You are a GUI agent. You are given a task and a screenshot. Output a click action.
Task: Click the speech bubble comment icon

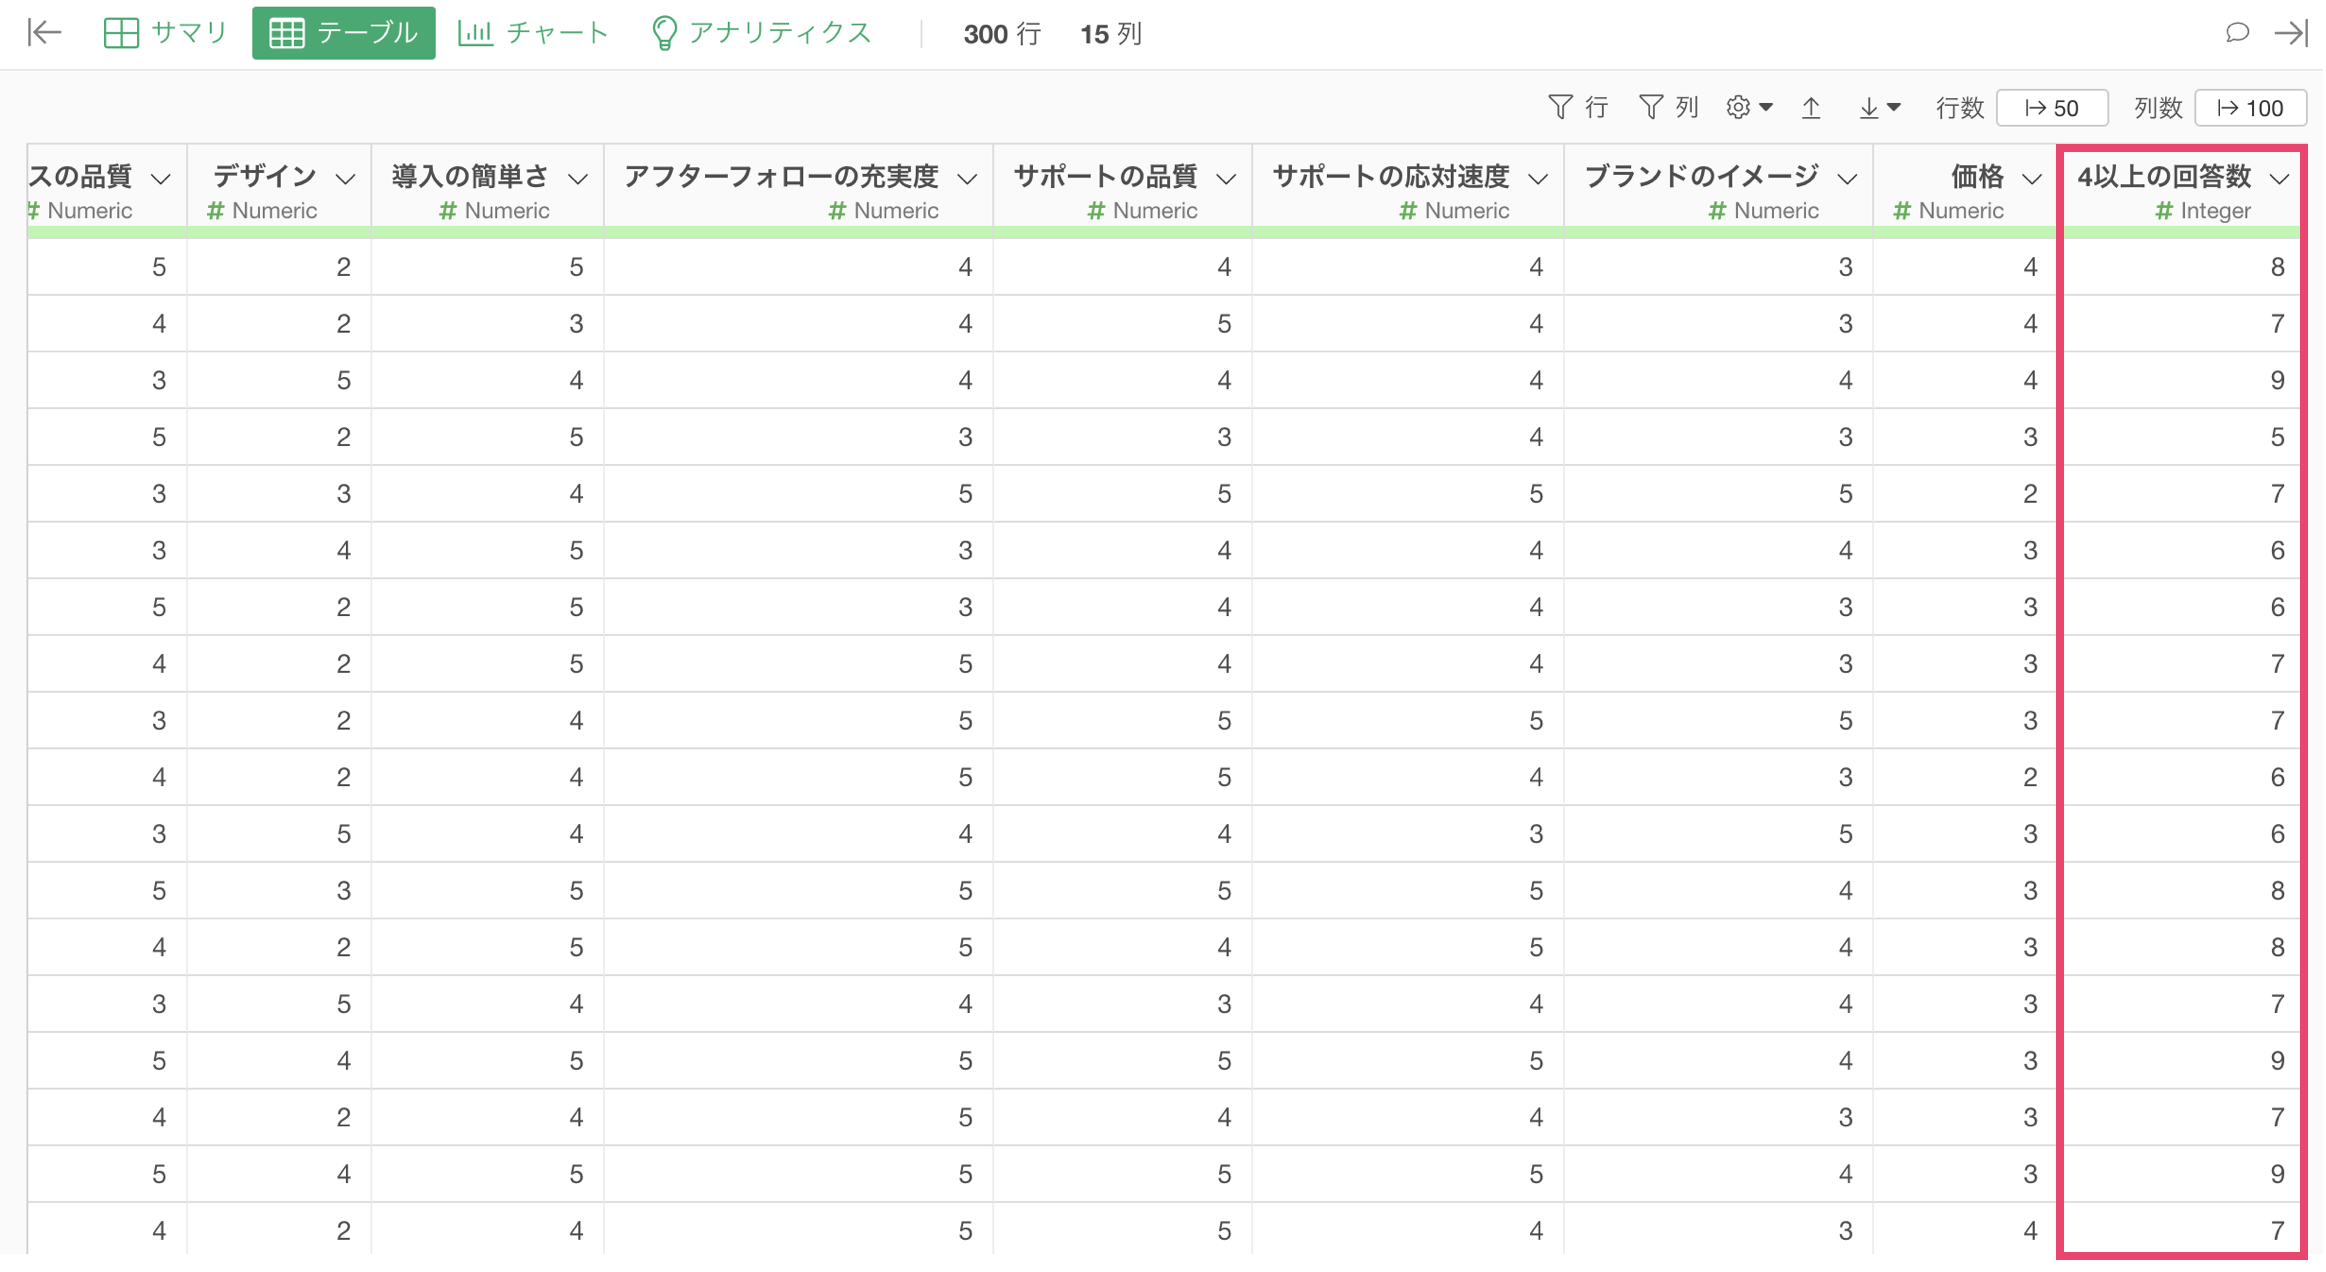(x=2237, y=33)
